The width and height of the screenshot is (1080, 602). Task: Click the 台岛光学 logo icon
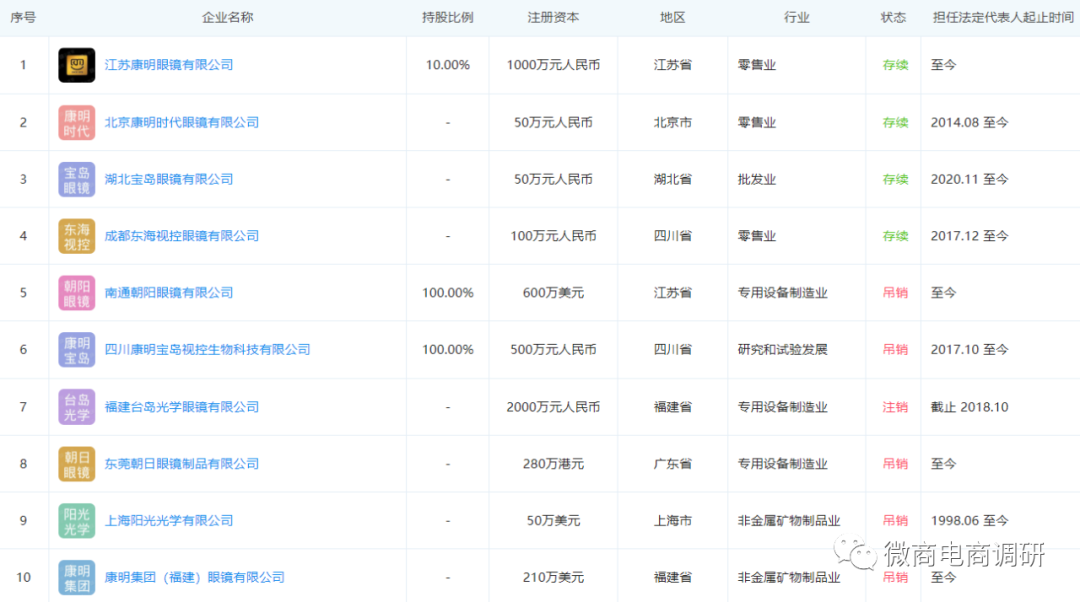click(x=76, y=406)
